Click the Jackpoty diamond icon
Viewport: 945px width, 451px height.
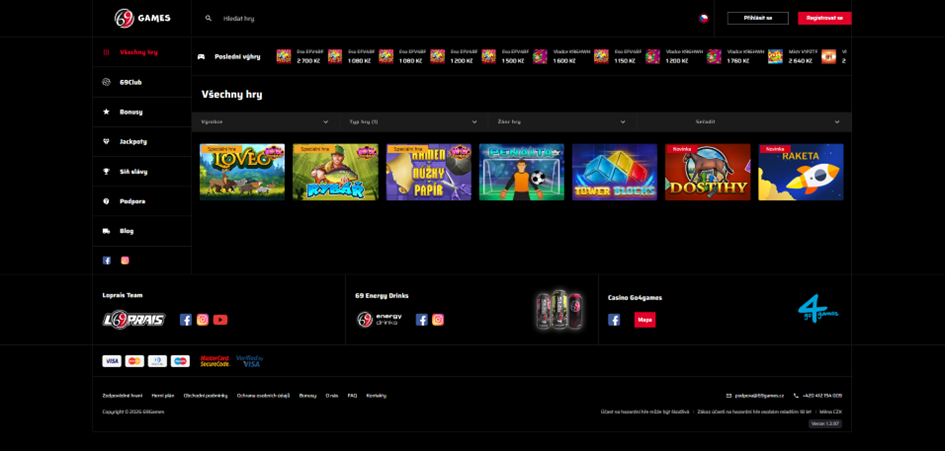point(107,142)
